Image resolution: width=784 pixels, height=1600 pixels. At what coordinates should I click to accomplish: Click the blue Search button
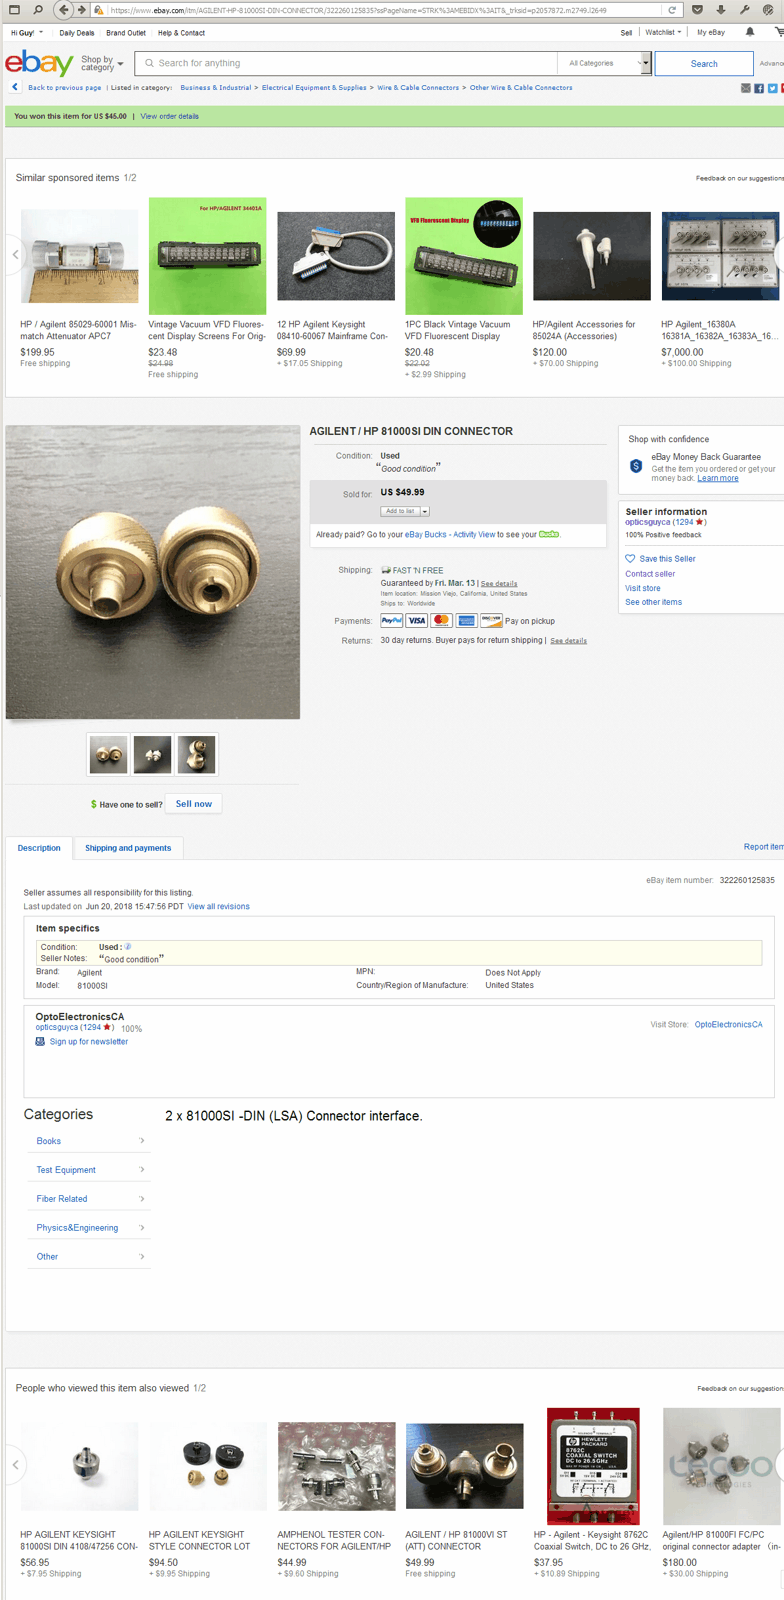pos(704,63)
